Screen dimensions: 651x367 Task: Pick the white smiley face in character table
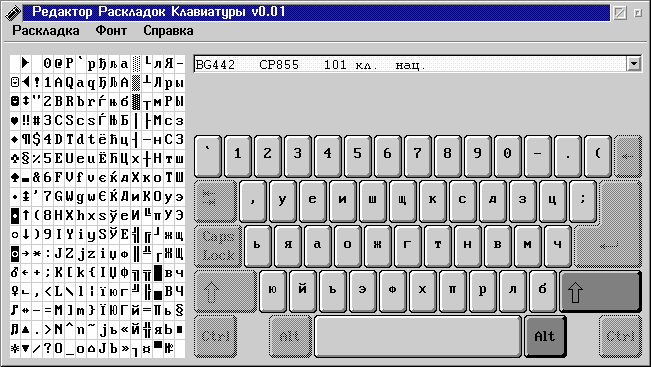click(x=15, y=82)
